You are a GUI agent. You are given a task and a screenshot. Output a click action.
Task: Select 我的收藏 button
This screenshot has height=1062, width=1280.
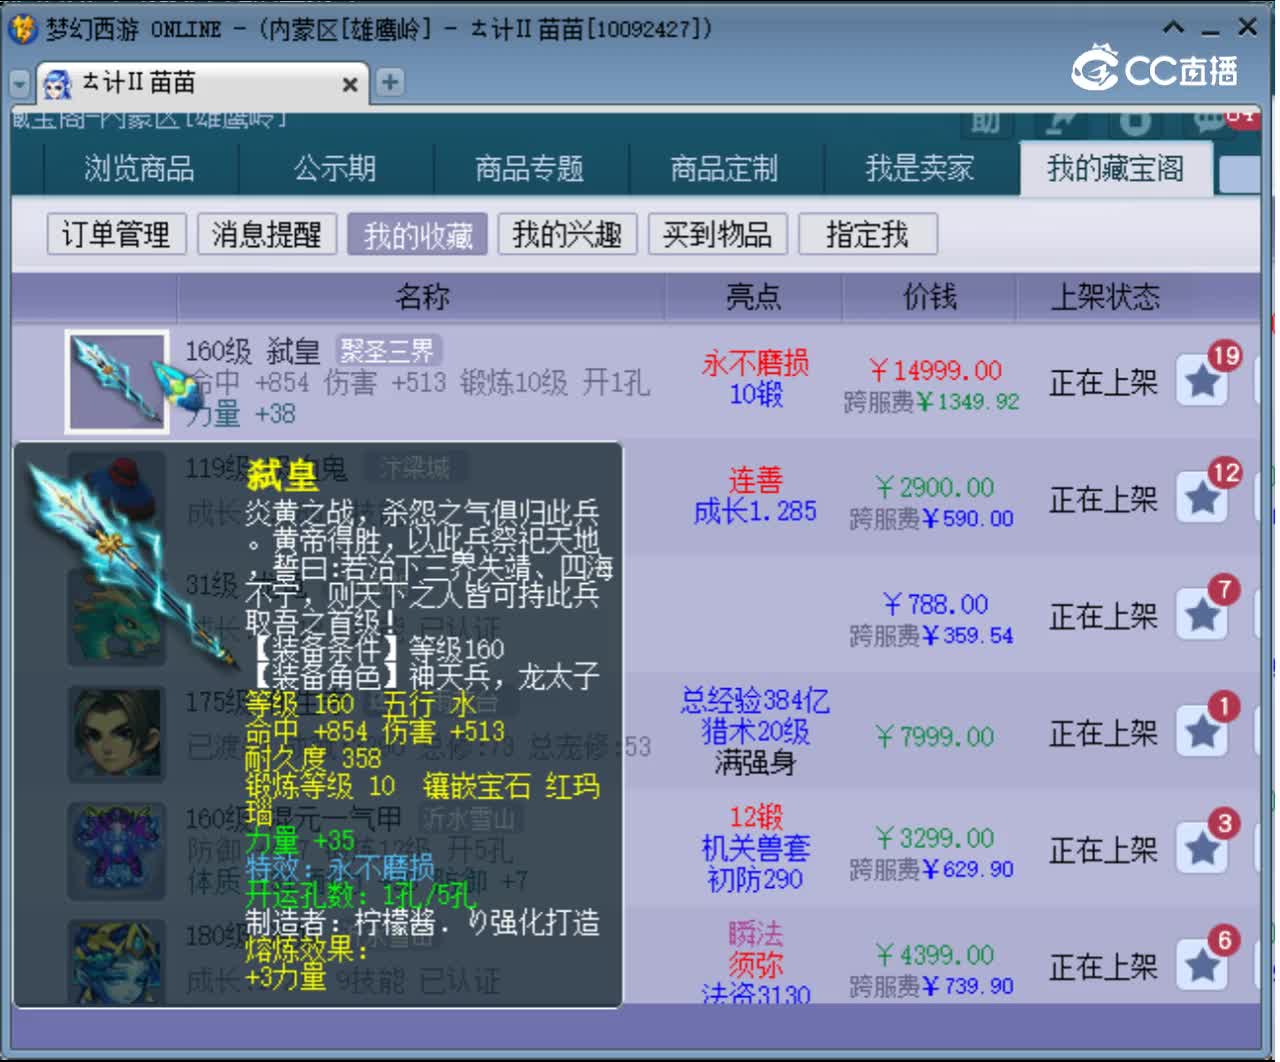[x=418, y=235]
